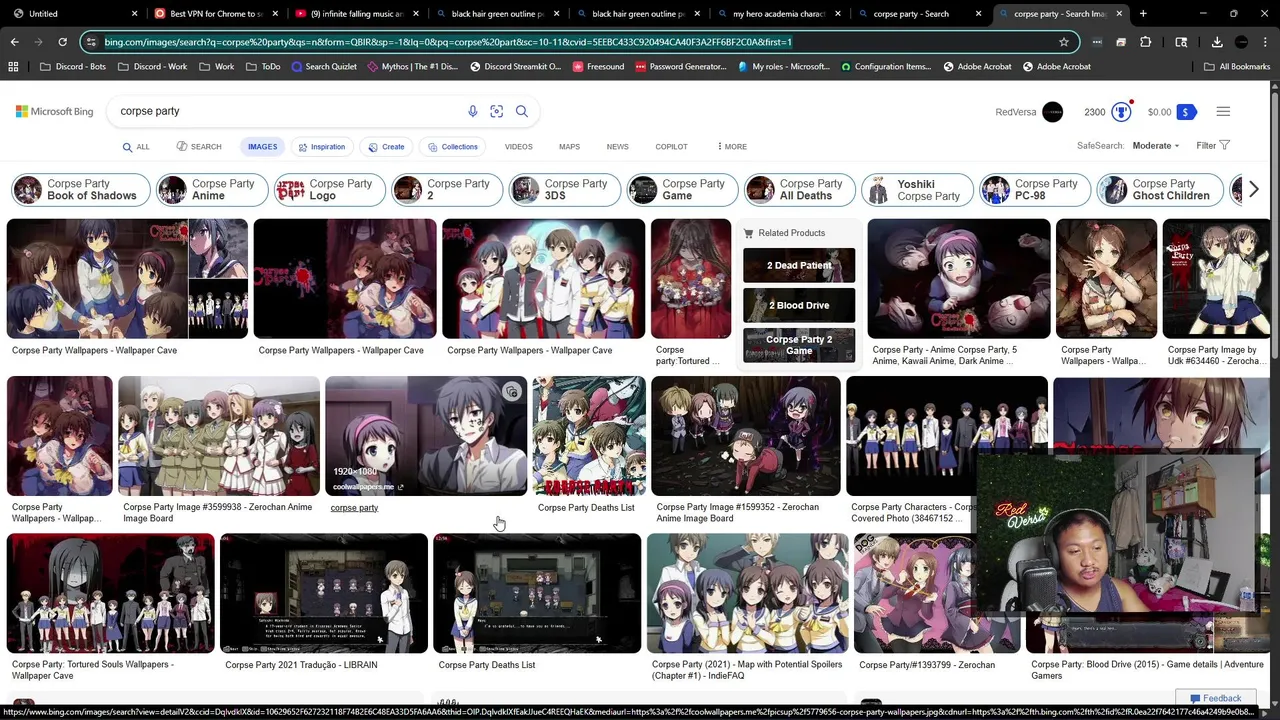Open the ToDo bookmark folder
This screenshot has width=1280, height=720.
[263, 67]
